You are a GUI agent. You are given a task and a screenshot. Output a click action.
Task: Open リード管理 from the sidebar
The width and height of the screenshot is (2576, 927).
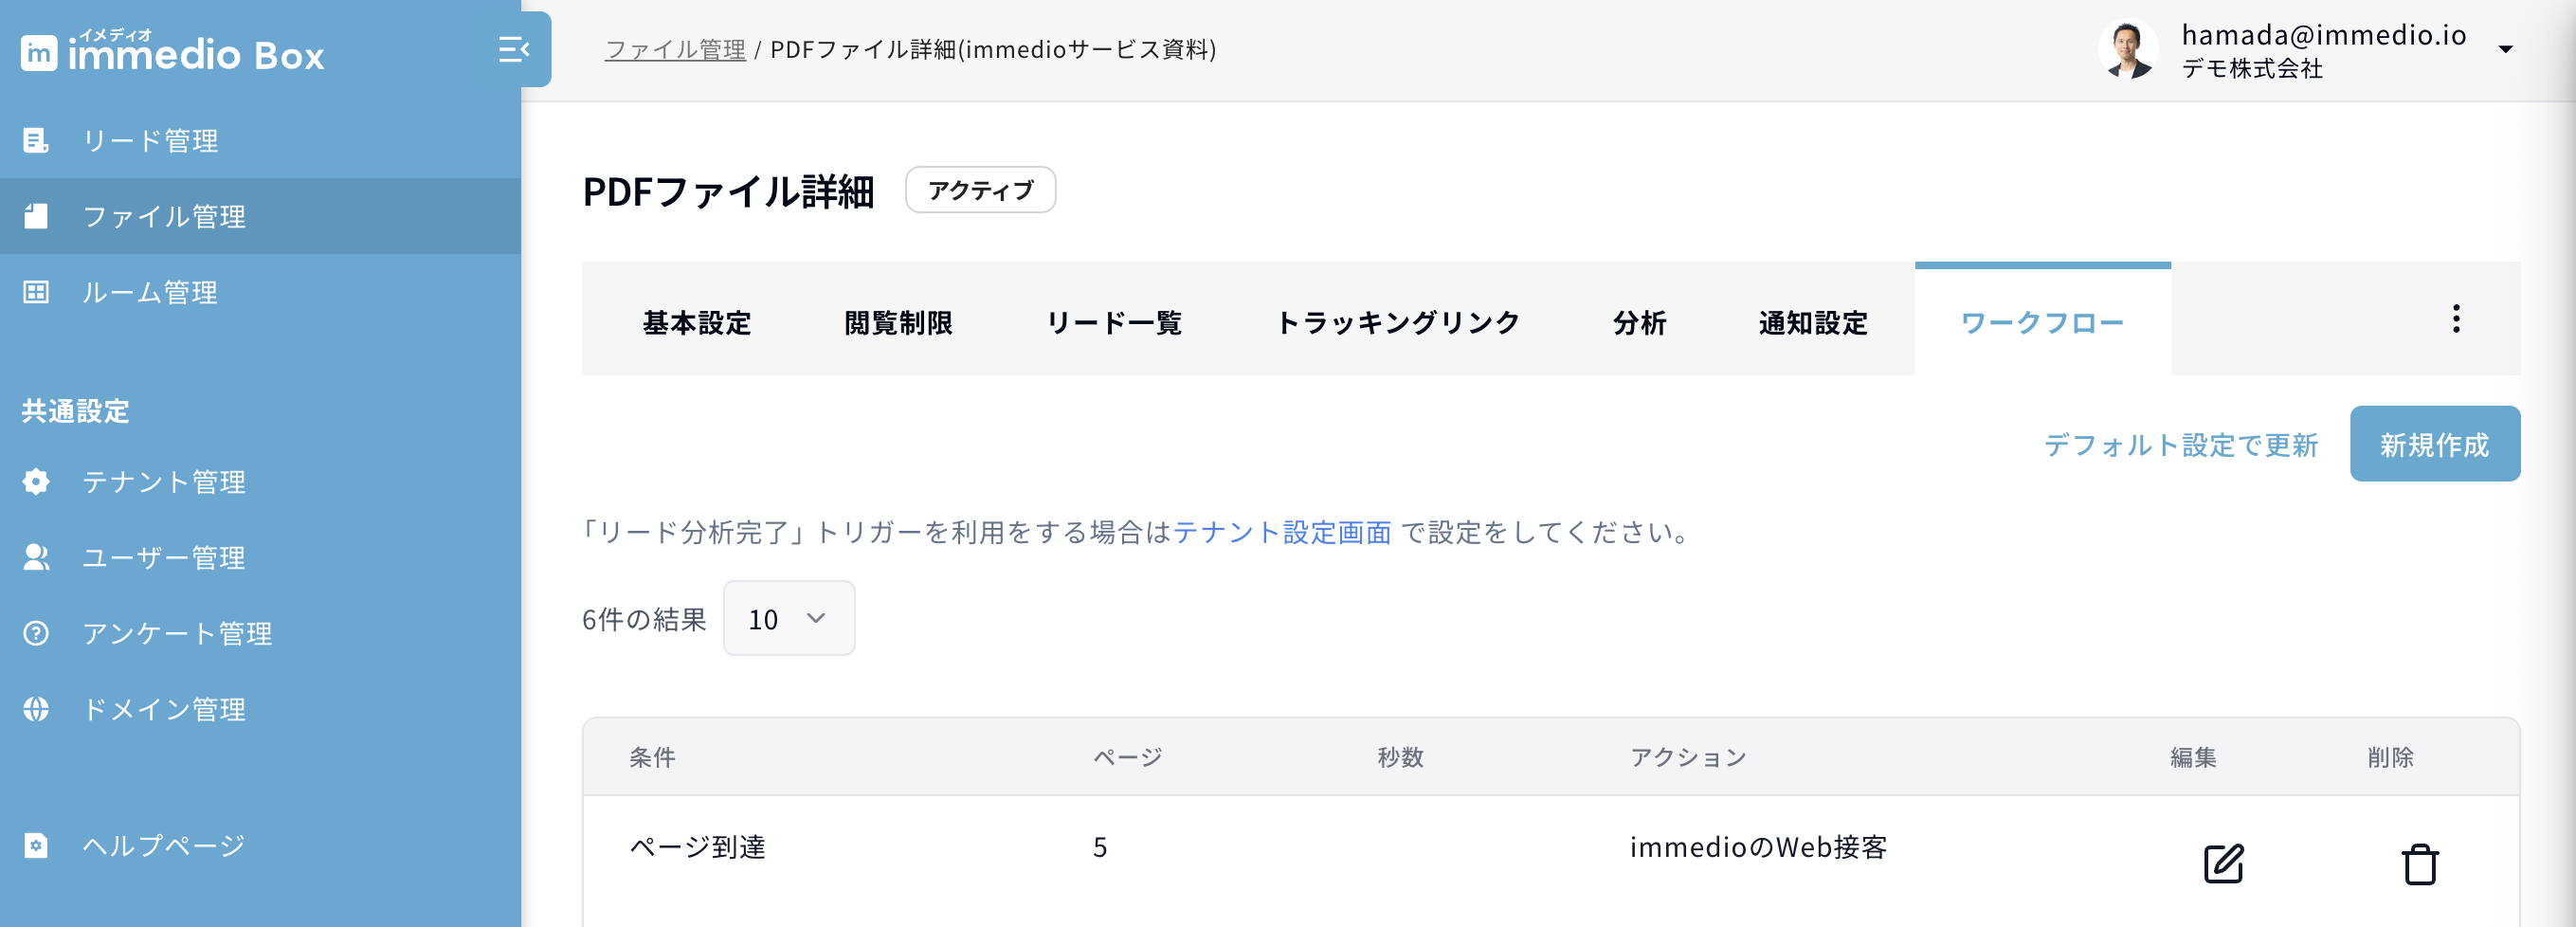tap(150, 141)
